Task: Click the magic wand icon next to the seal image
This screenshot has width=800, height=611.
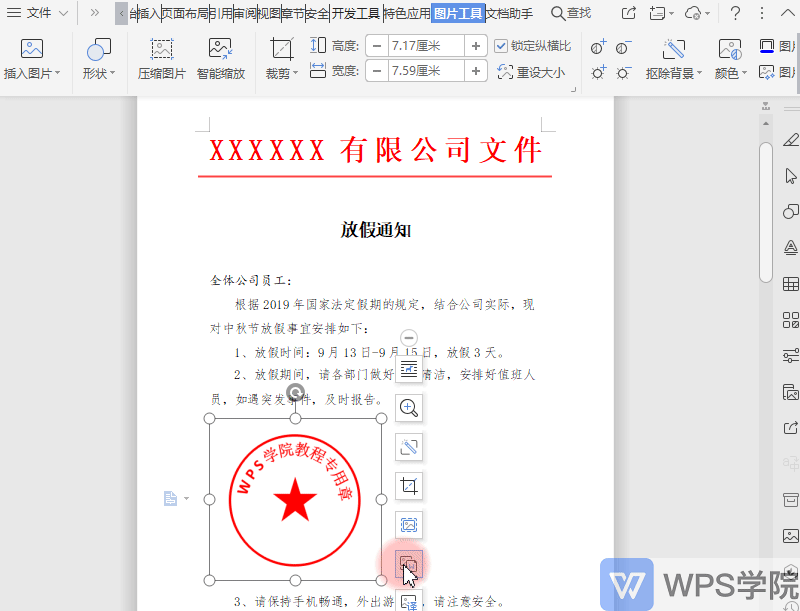Action: [x=408, y=447]
